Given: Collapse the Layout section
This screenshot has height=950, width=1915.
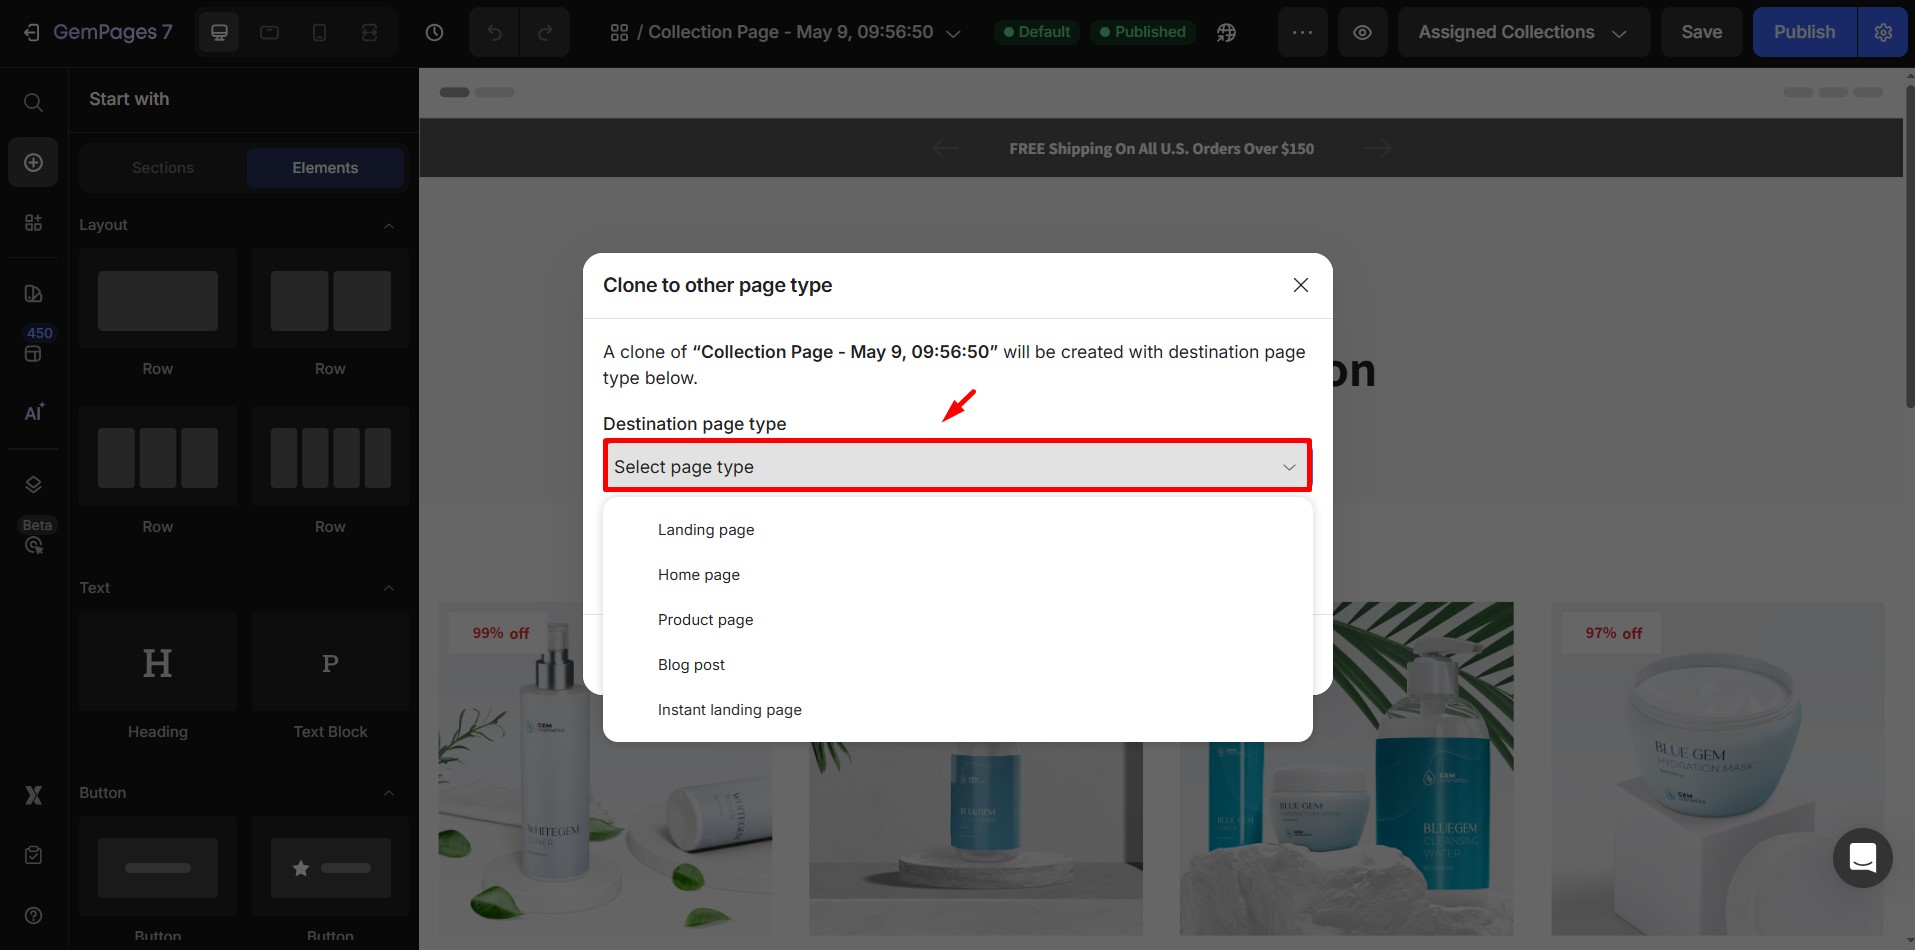Looking at the screenshot, I should pos(389,225).
